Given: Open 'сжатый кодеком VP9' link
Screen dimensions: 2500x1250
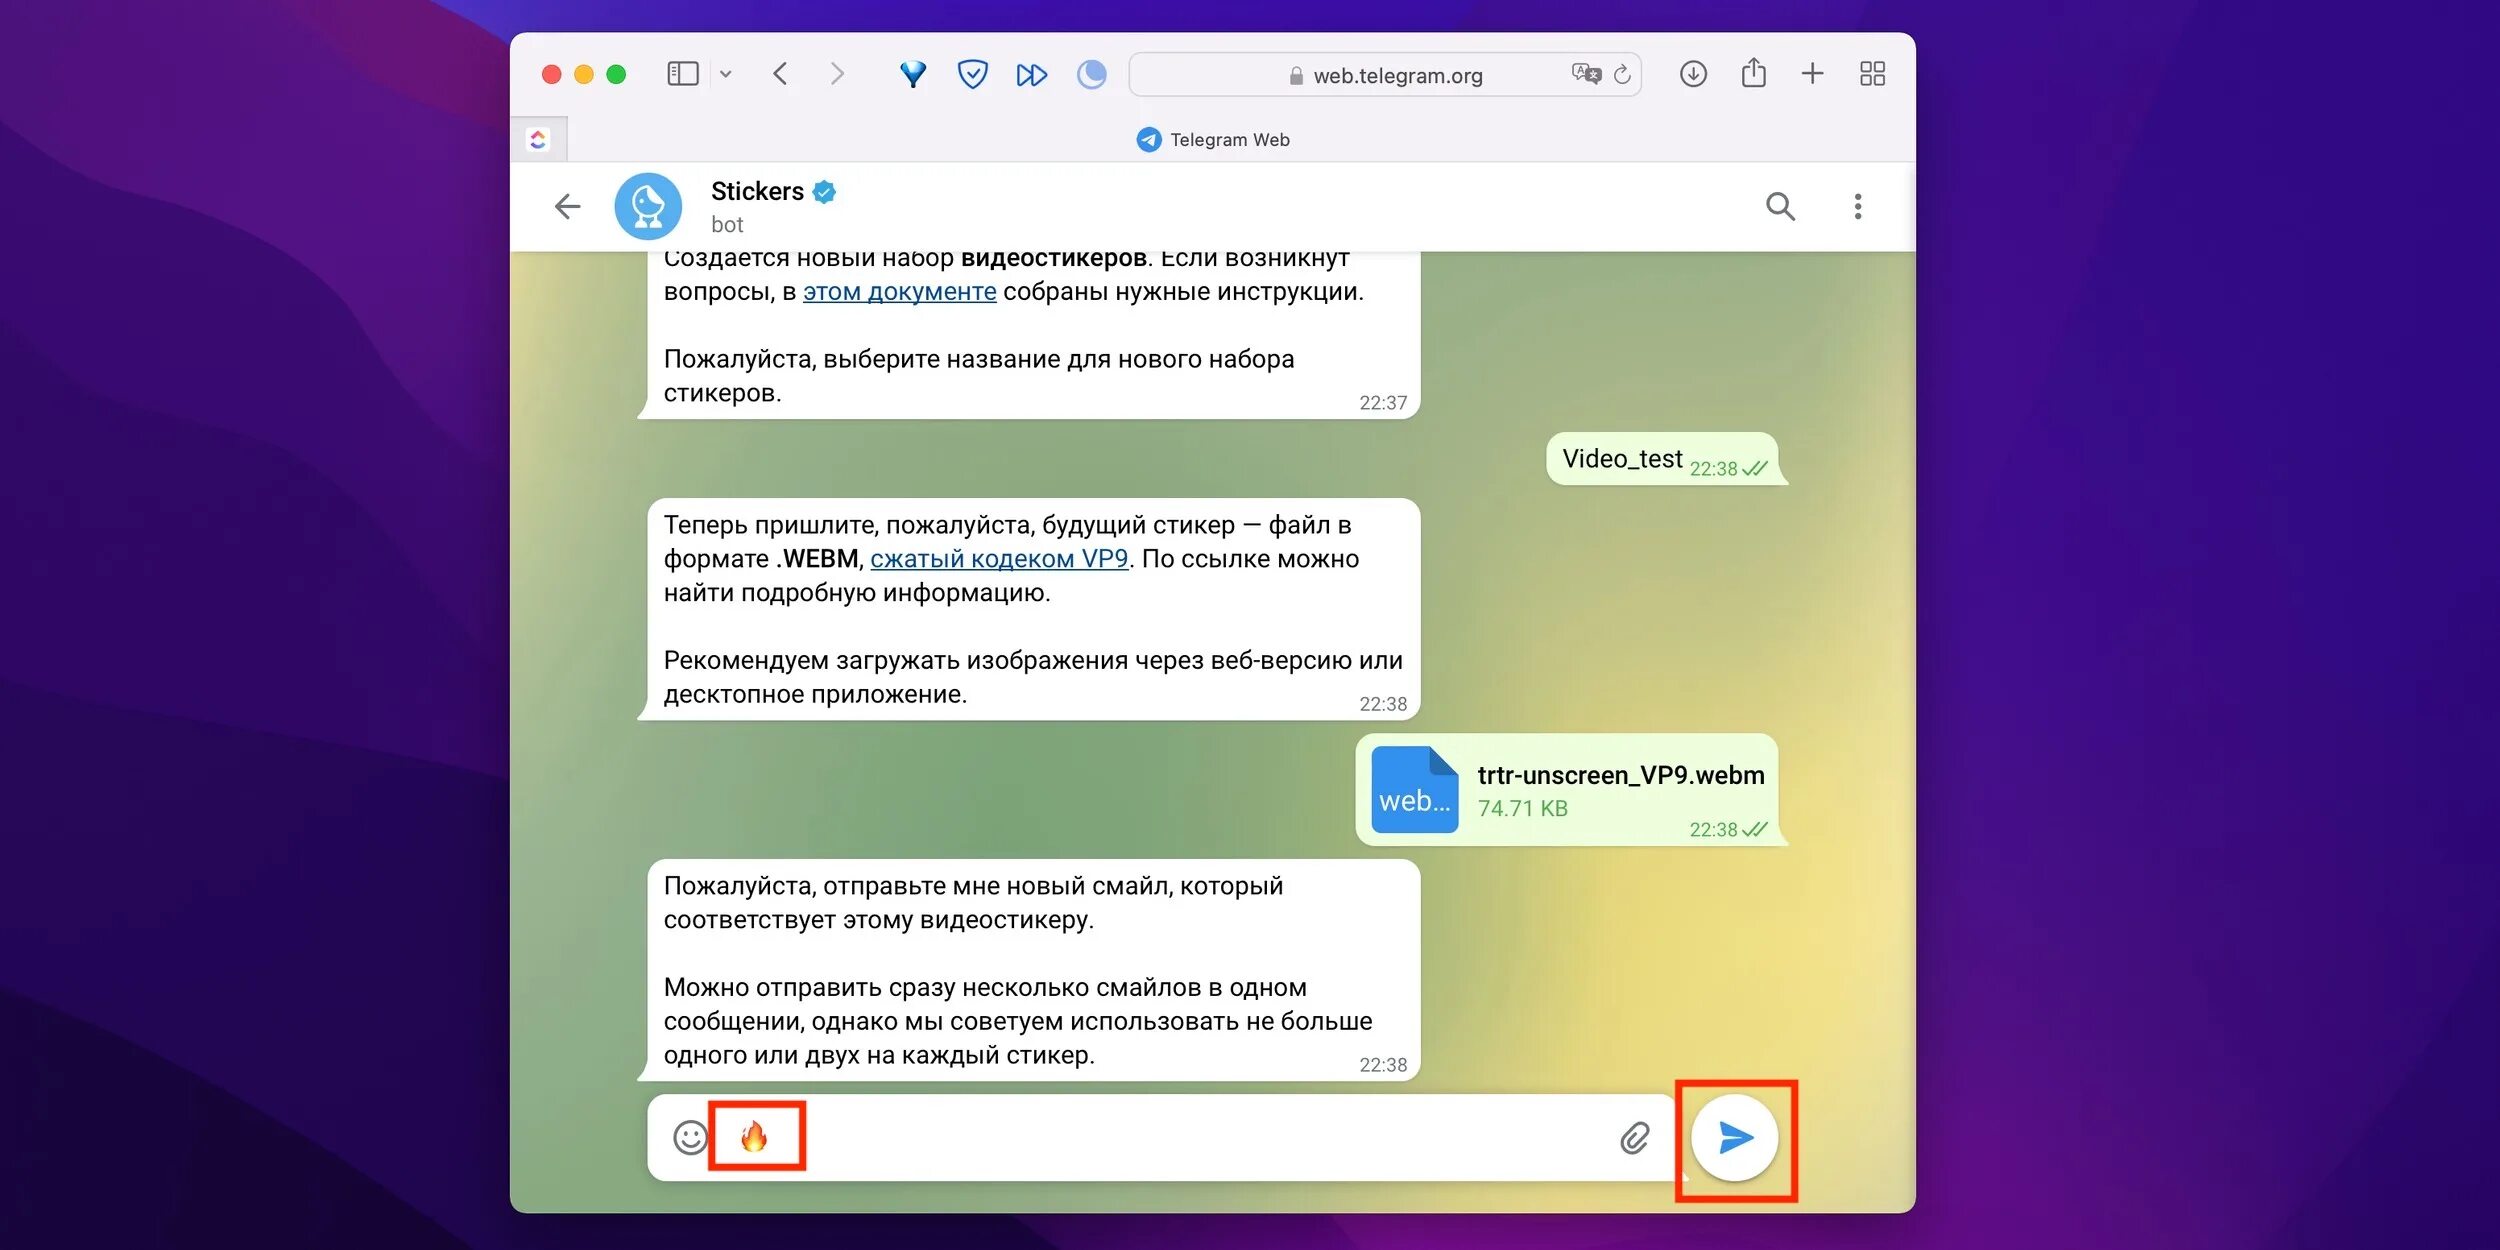Looking at the screenshot, I should click(999, 559).
